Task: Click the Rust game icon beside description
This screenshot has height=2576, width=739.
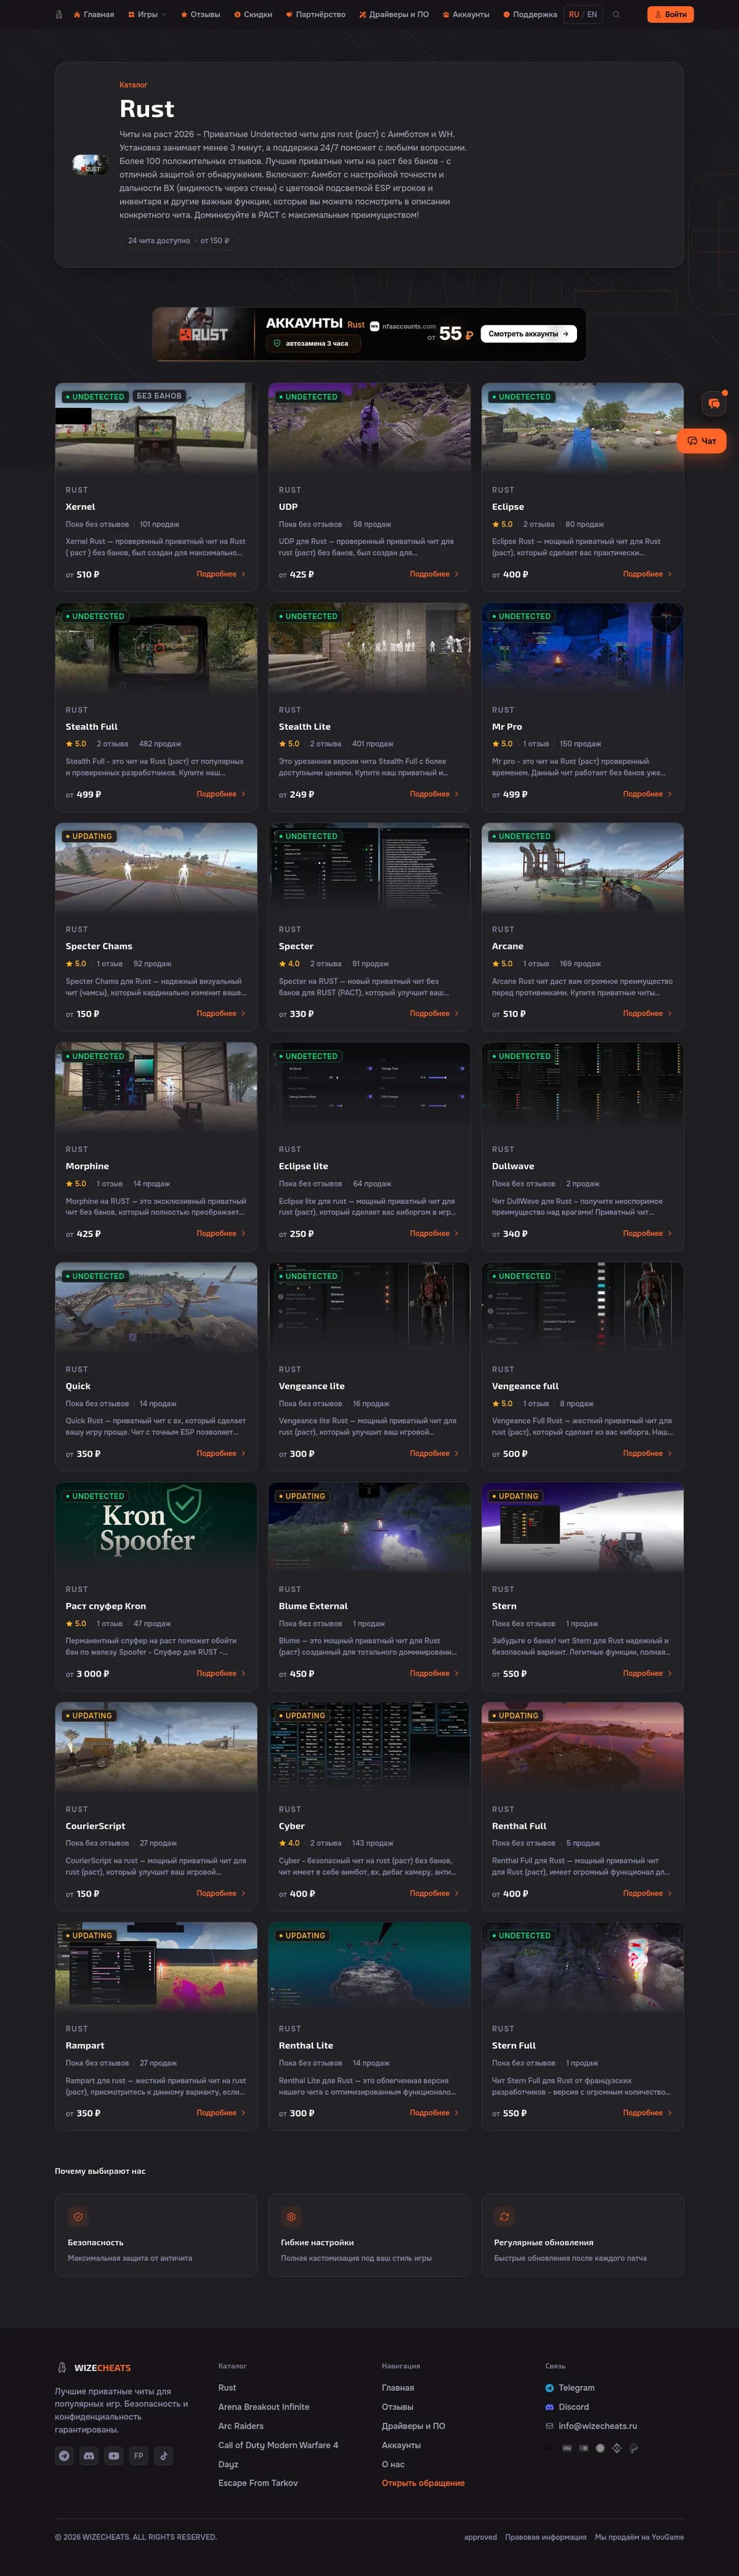Action: click(90, 164)
